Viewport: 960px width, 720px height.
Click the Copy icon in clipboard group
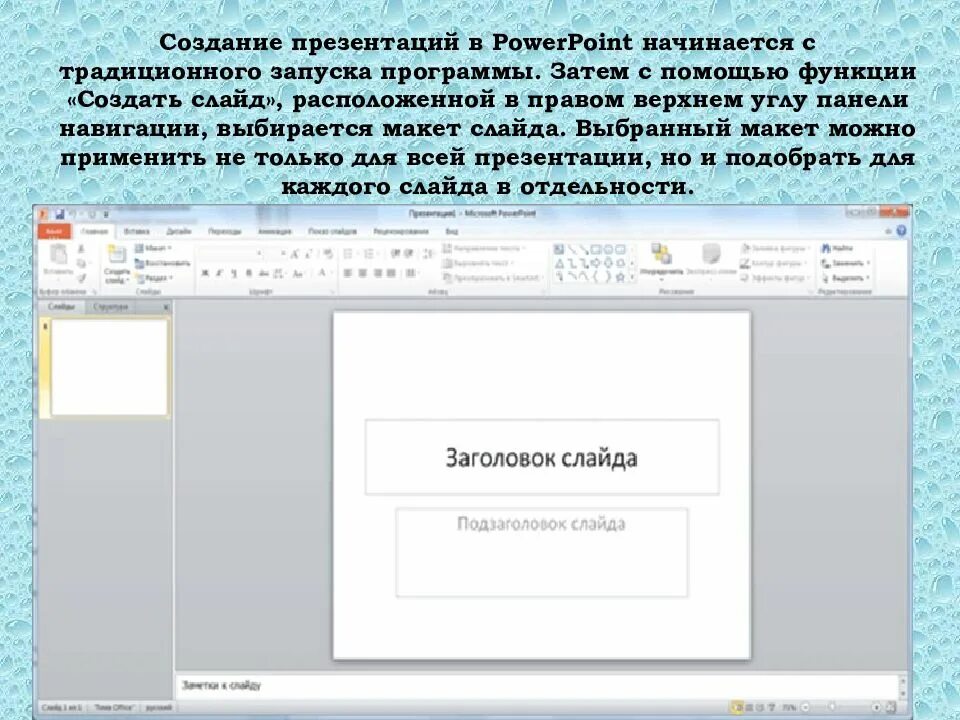[81, 263]
